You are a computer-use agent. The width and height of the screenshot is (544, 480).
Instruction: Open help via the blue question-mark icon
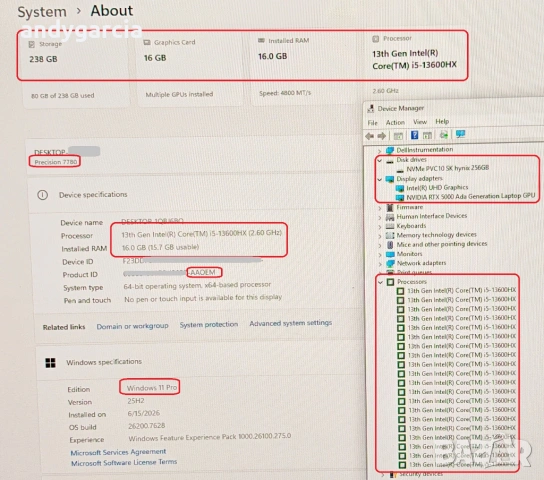414,135
